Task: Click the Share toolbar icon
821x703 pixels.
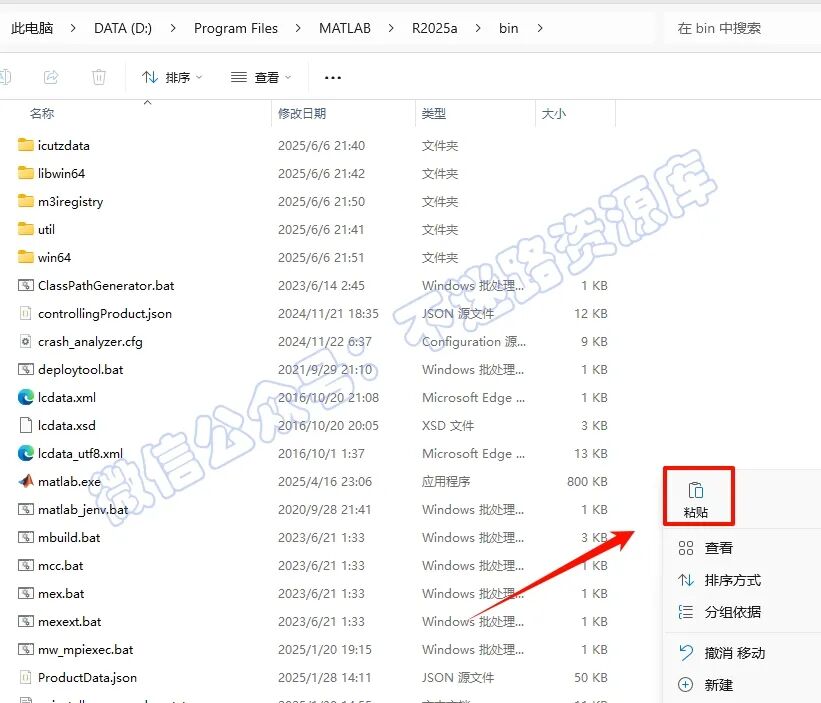Action: point(51,77)
